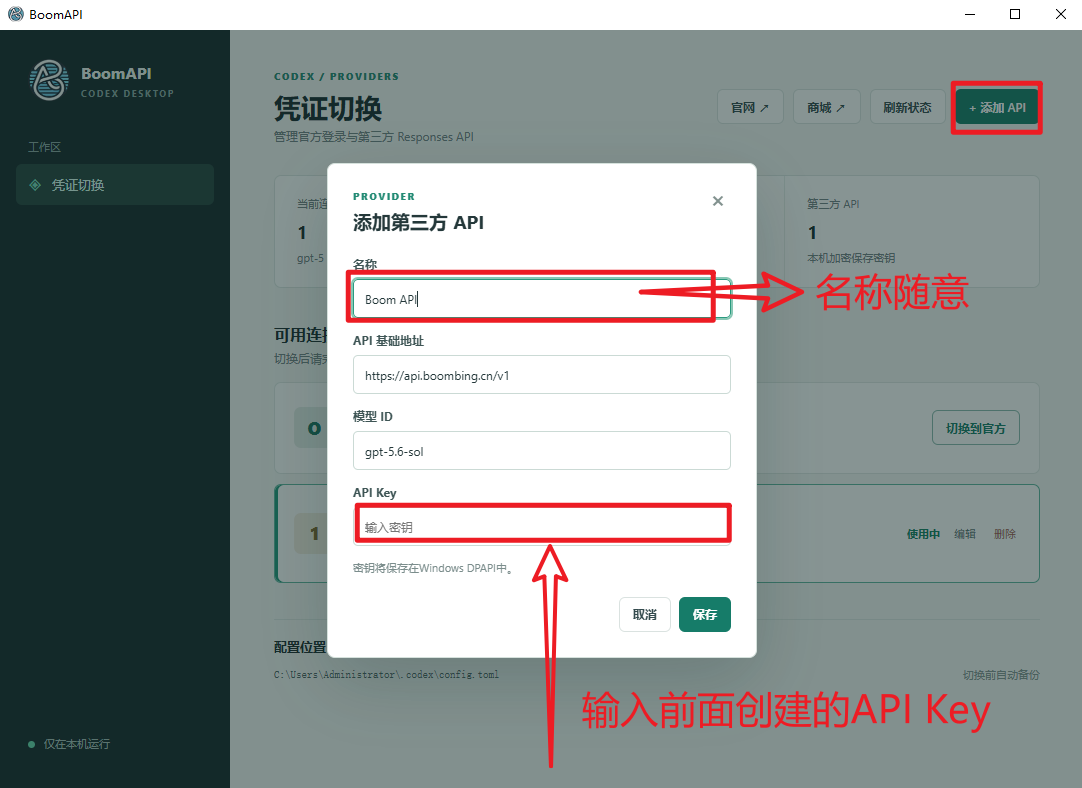Click the 本机加密保存密钥 text
The width and height of the screenshot is (1082, 788).
(x=851, y=258)
